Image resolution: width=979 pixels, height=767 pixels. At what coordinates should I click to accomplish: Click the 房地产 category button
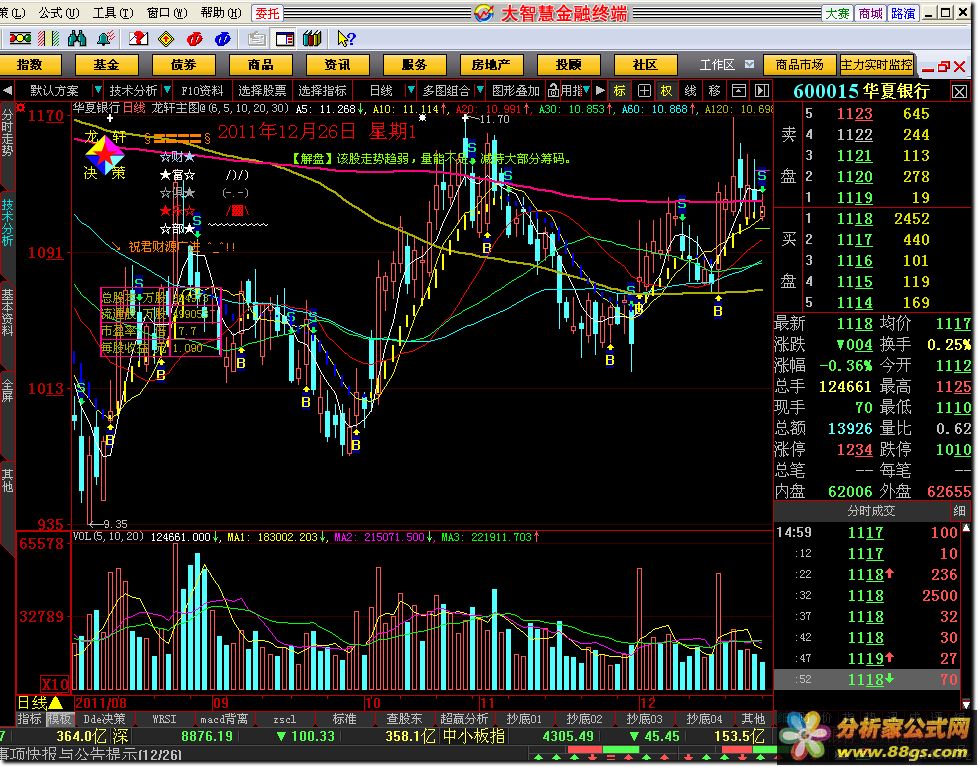pyautogui.click(x=491, y=64)
